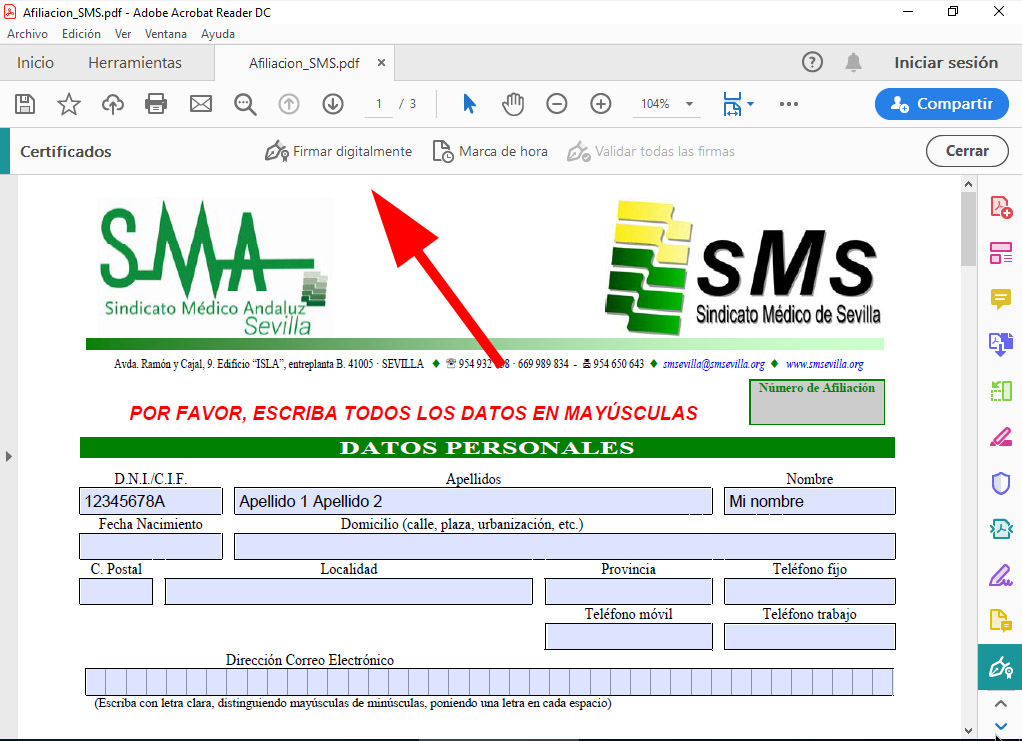Open the blue Export PDF tool in the sidebar

1001,343
